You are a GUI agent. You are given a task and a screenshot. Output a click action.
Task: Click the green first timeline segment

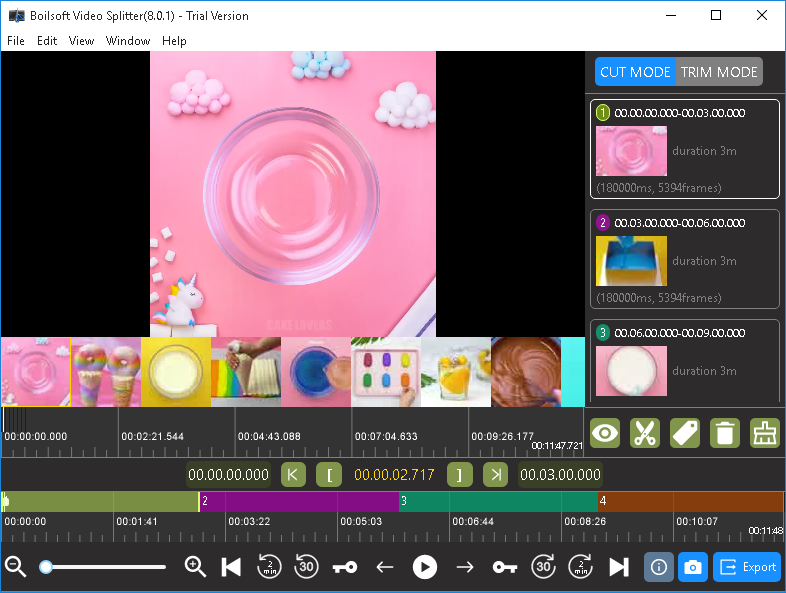pyautogui.click(x=100, y=501)
